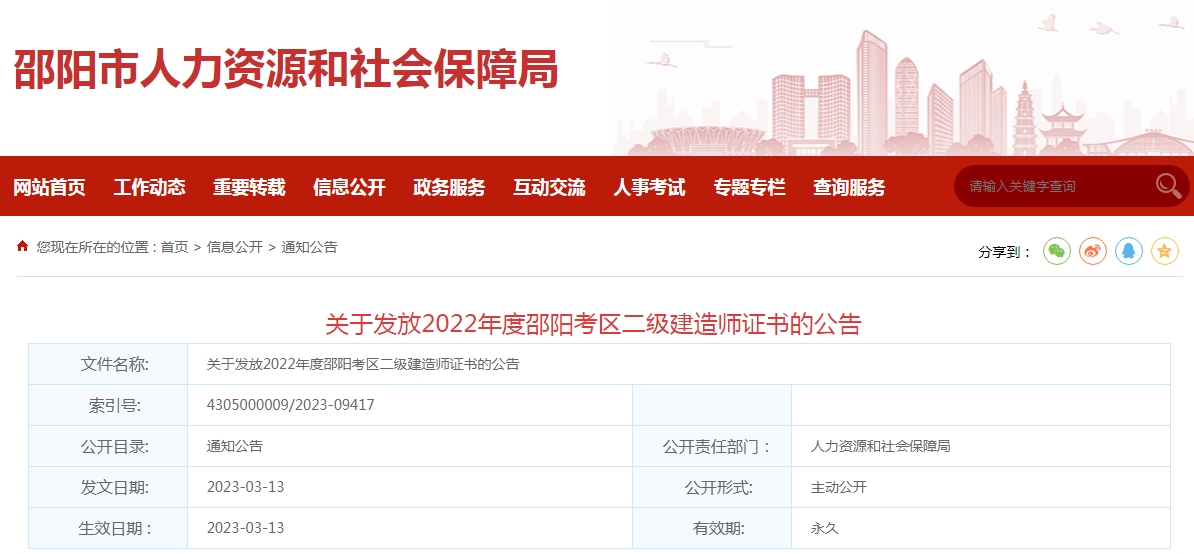Click the 公开目录 label cell
The height and width of the screenshot is (554, 1194).
point(108,446)
